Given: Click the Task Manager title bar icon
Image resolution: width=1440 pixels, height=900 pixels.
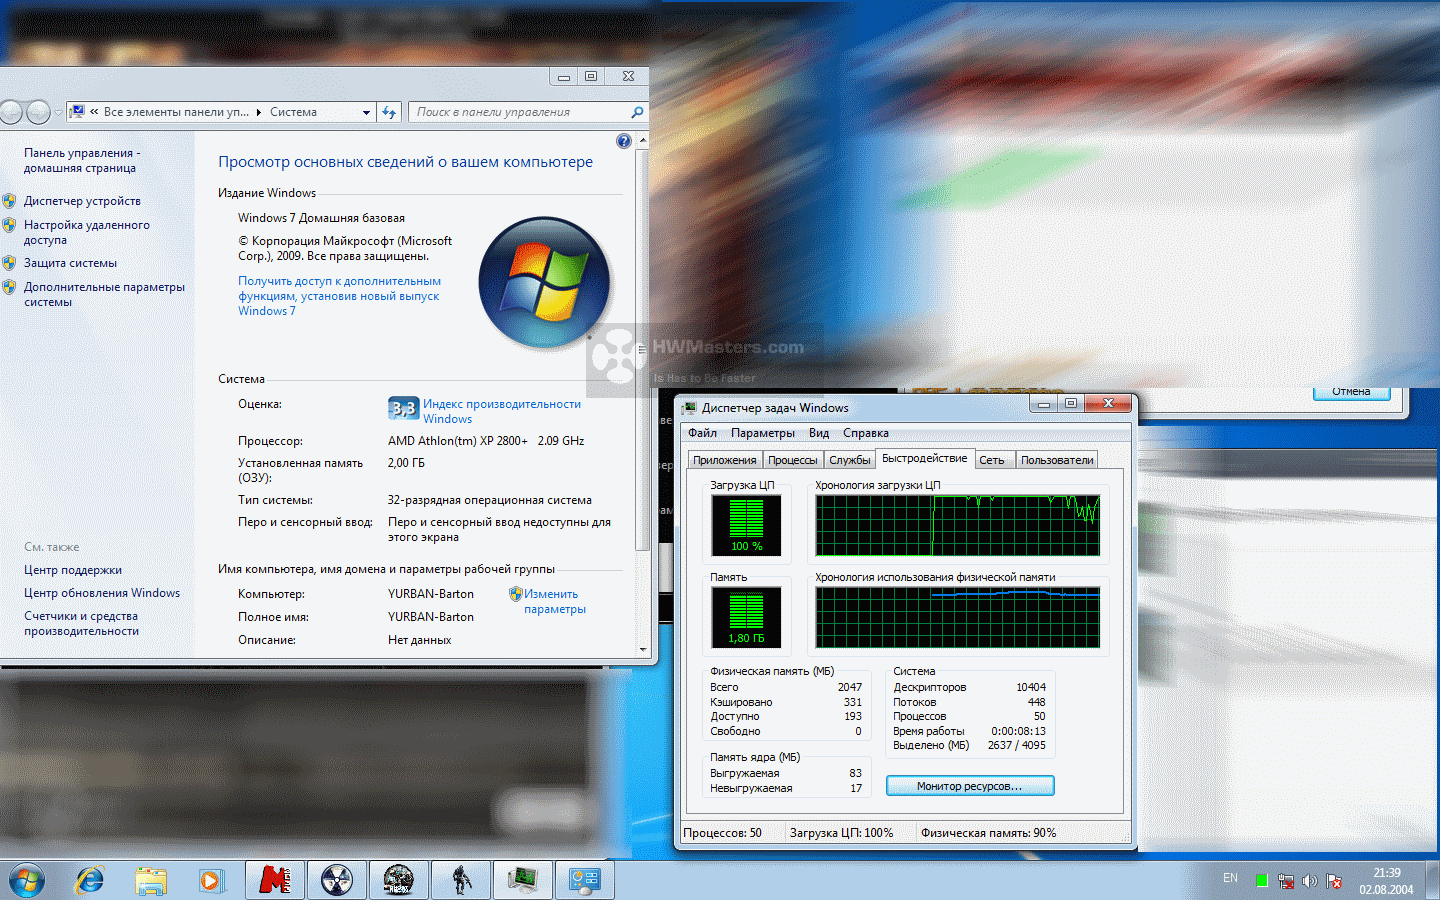Looking at the screenshot, I should click(x=690, y=408).
